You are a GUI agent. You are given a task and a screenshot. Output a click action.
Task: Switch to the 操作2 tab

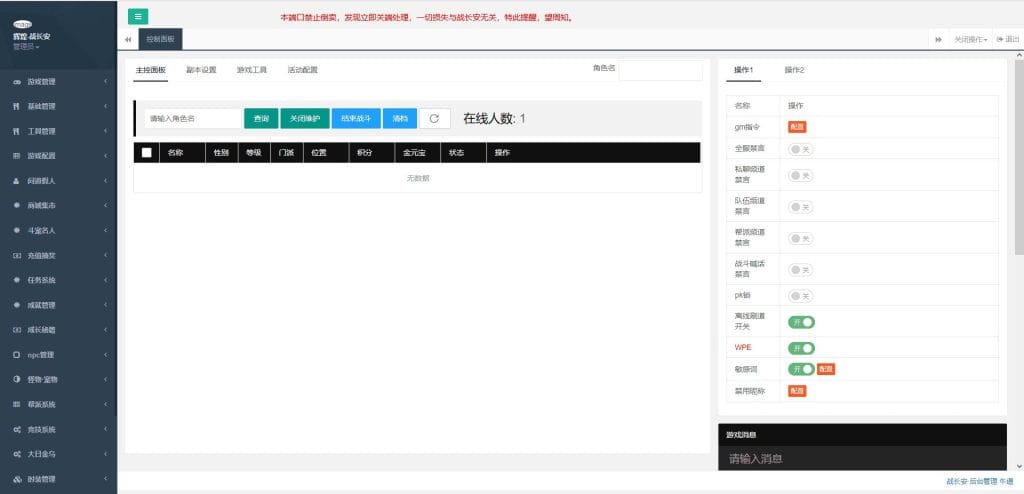794,70
